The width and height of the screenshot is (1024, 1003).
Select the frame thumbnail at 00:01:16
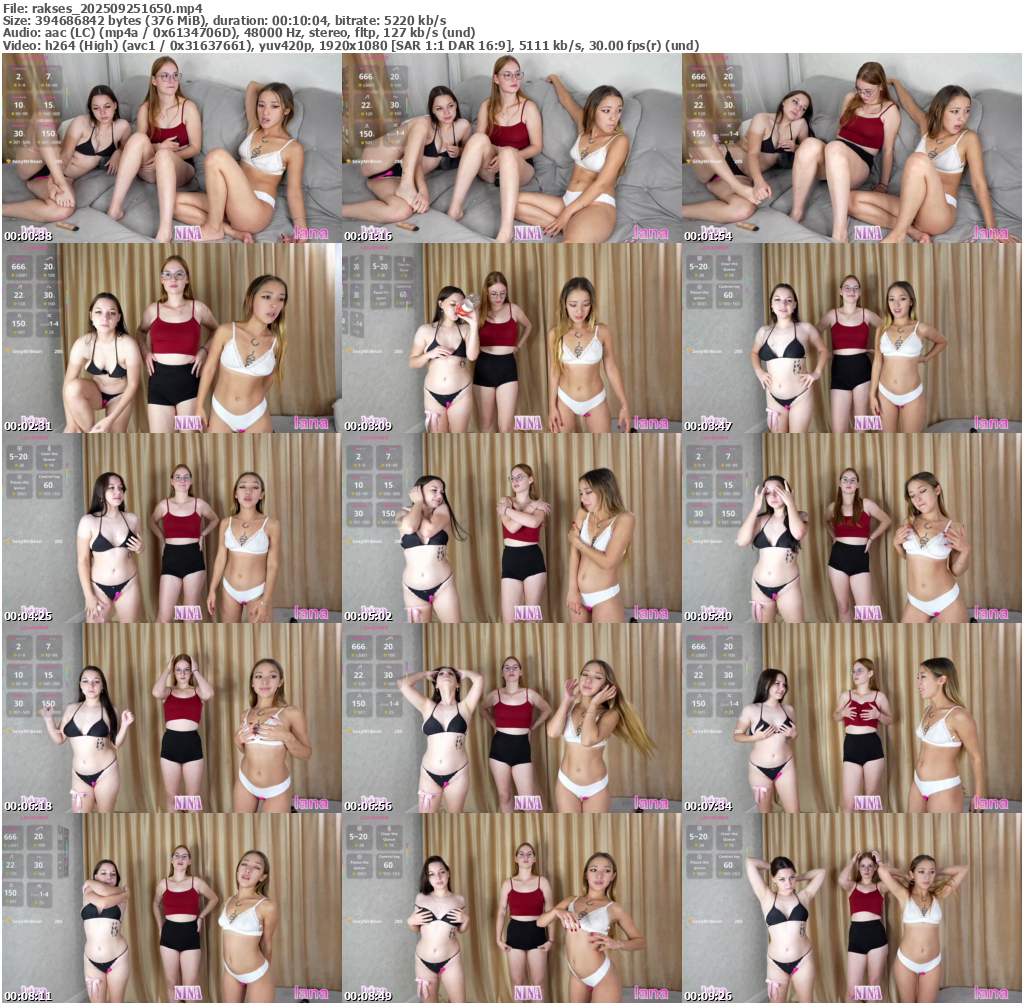click(511, 148)
